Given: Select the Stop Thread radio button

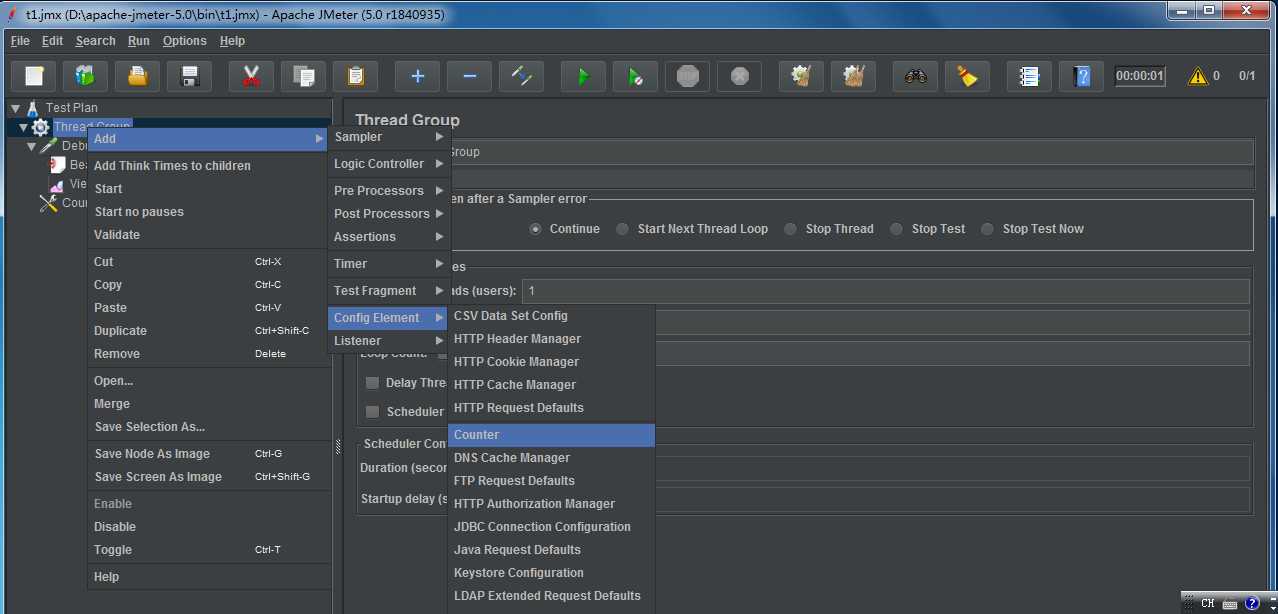Looking at the screenshot, I should pyautogui.click(x=791, y=229).
